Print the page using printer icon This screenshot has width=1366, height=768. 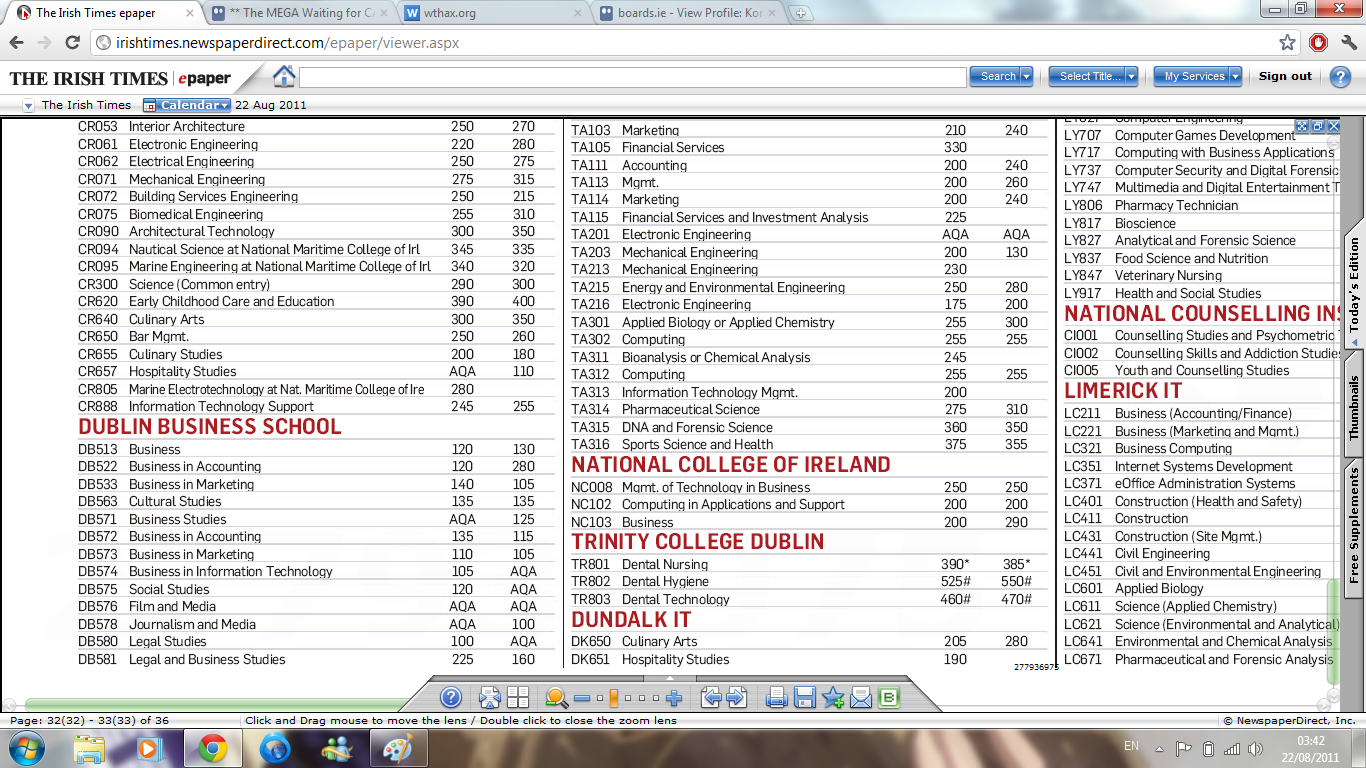(777, 698)
